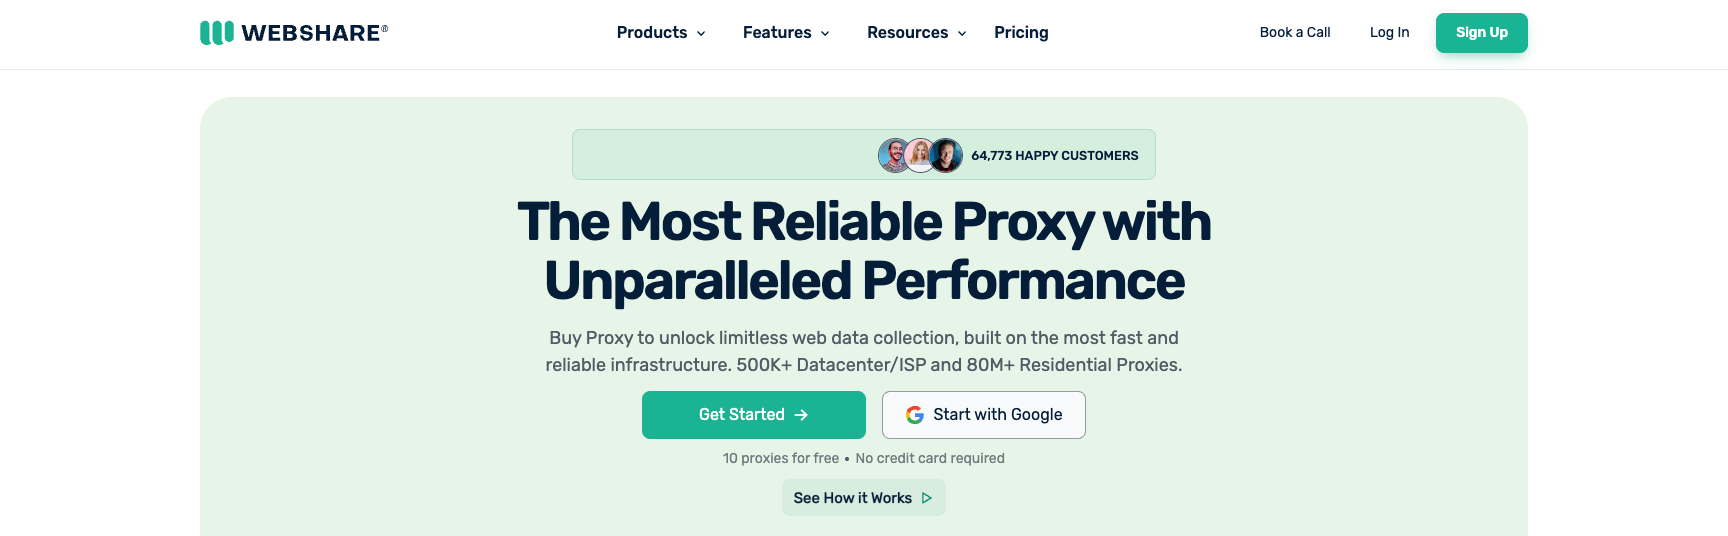Go to the Pricing page
This screenshot has height=536, width=1728.
1021,33
